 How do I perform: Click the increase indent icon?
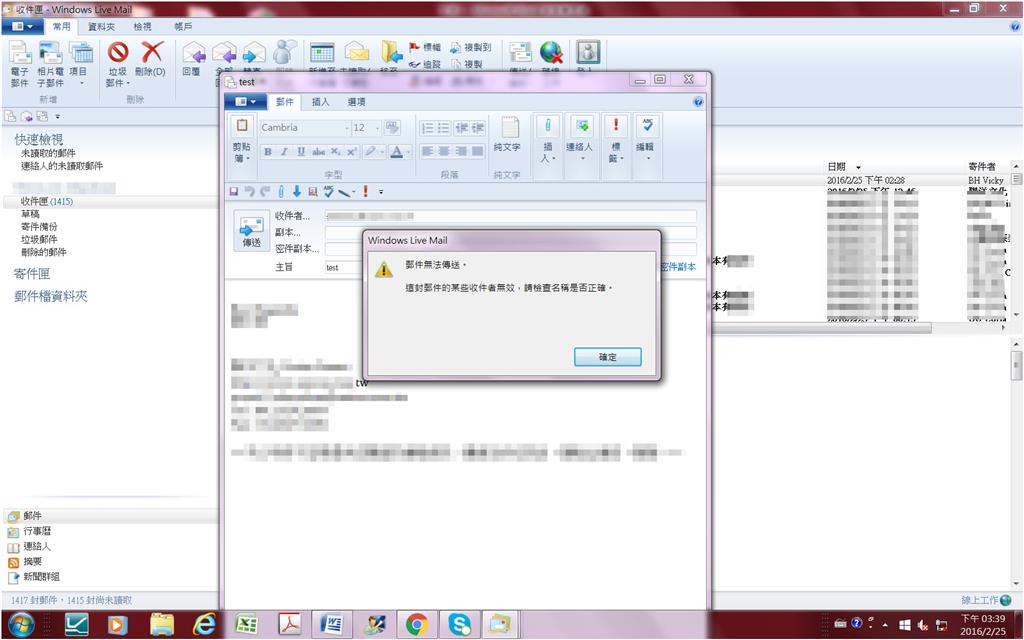click(x=477, y=128)
